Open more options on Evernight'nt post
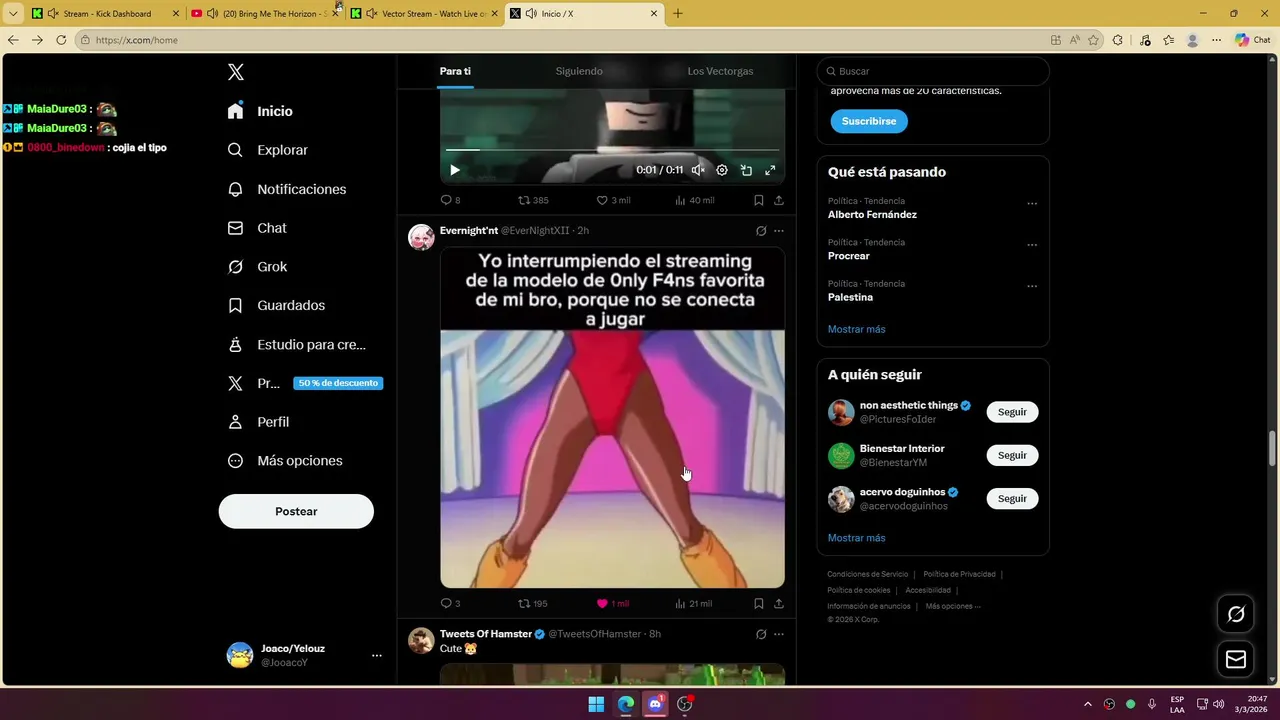The image size is (1280, 720). (779, 231)
